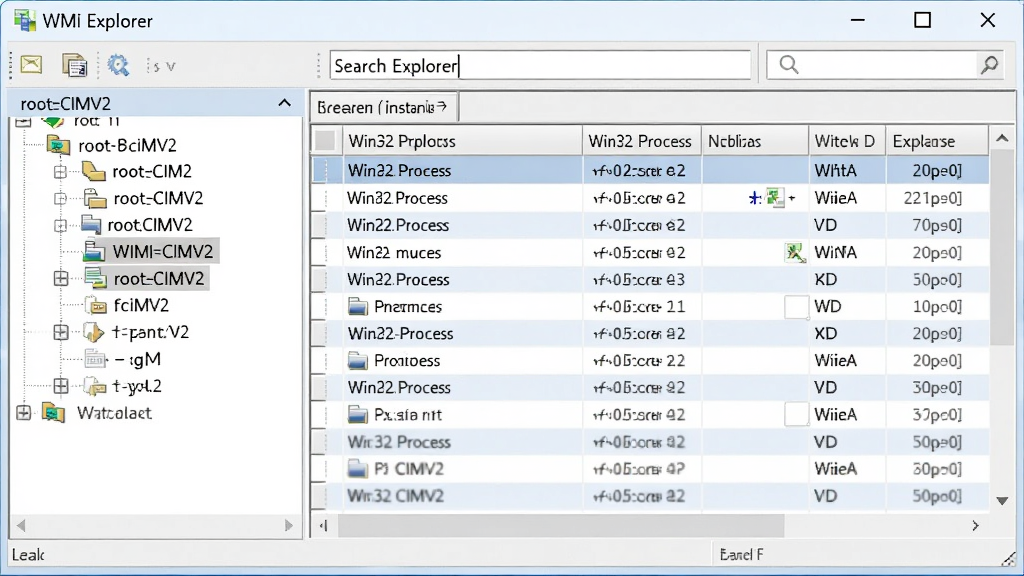Check the empty box in the WD row

click(x=797, y=307)
